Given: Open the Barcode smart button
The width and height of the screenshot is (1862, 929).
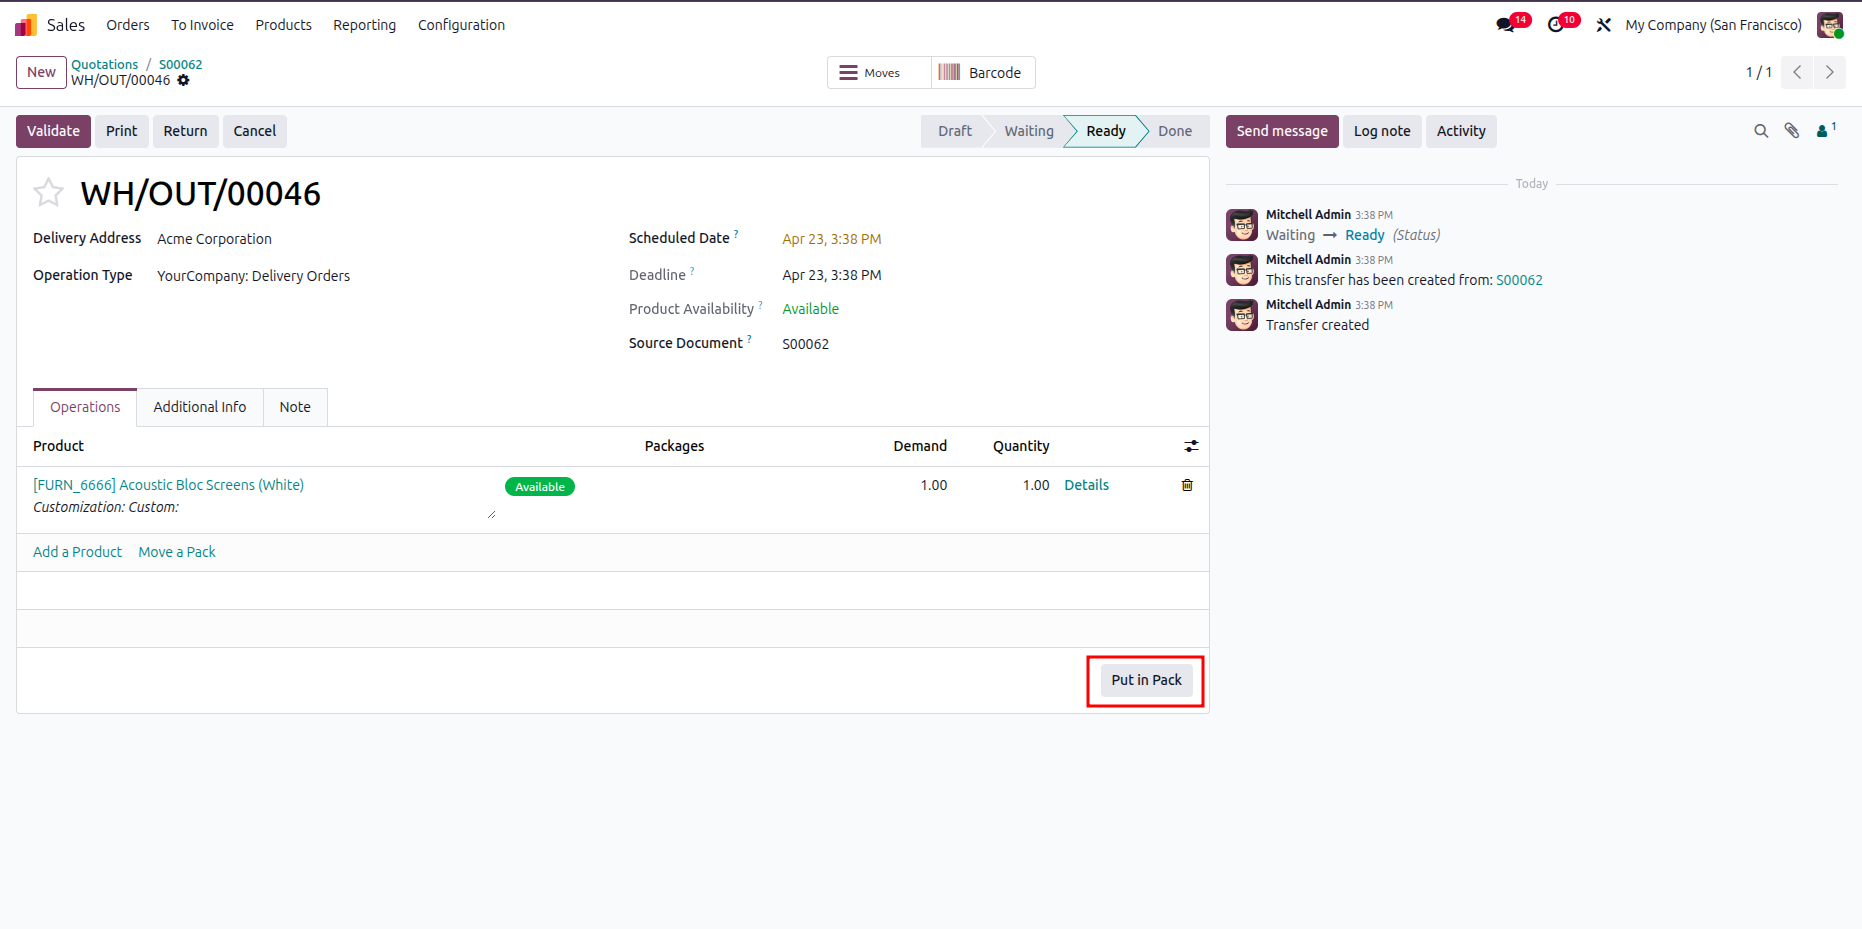Looking at the screenshot, I should tap(982, 73).
